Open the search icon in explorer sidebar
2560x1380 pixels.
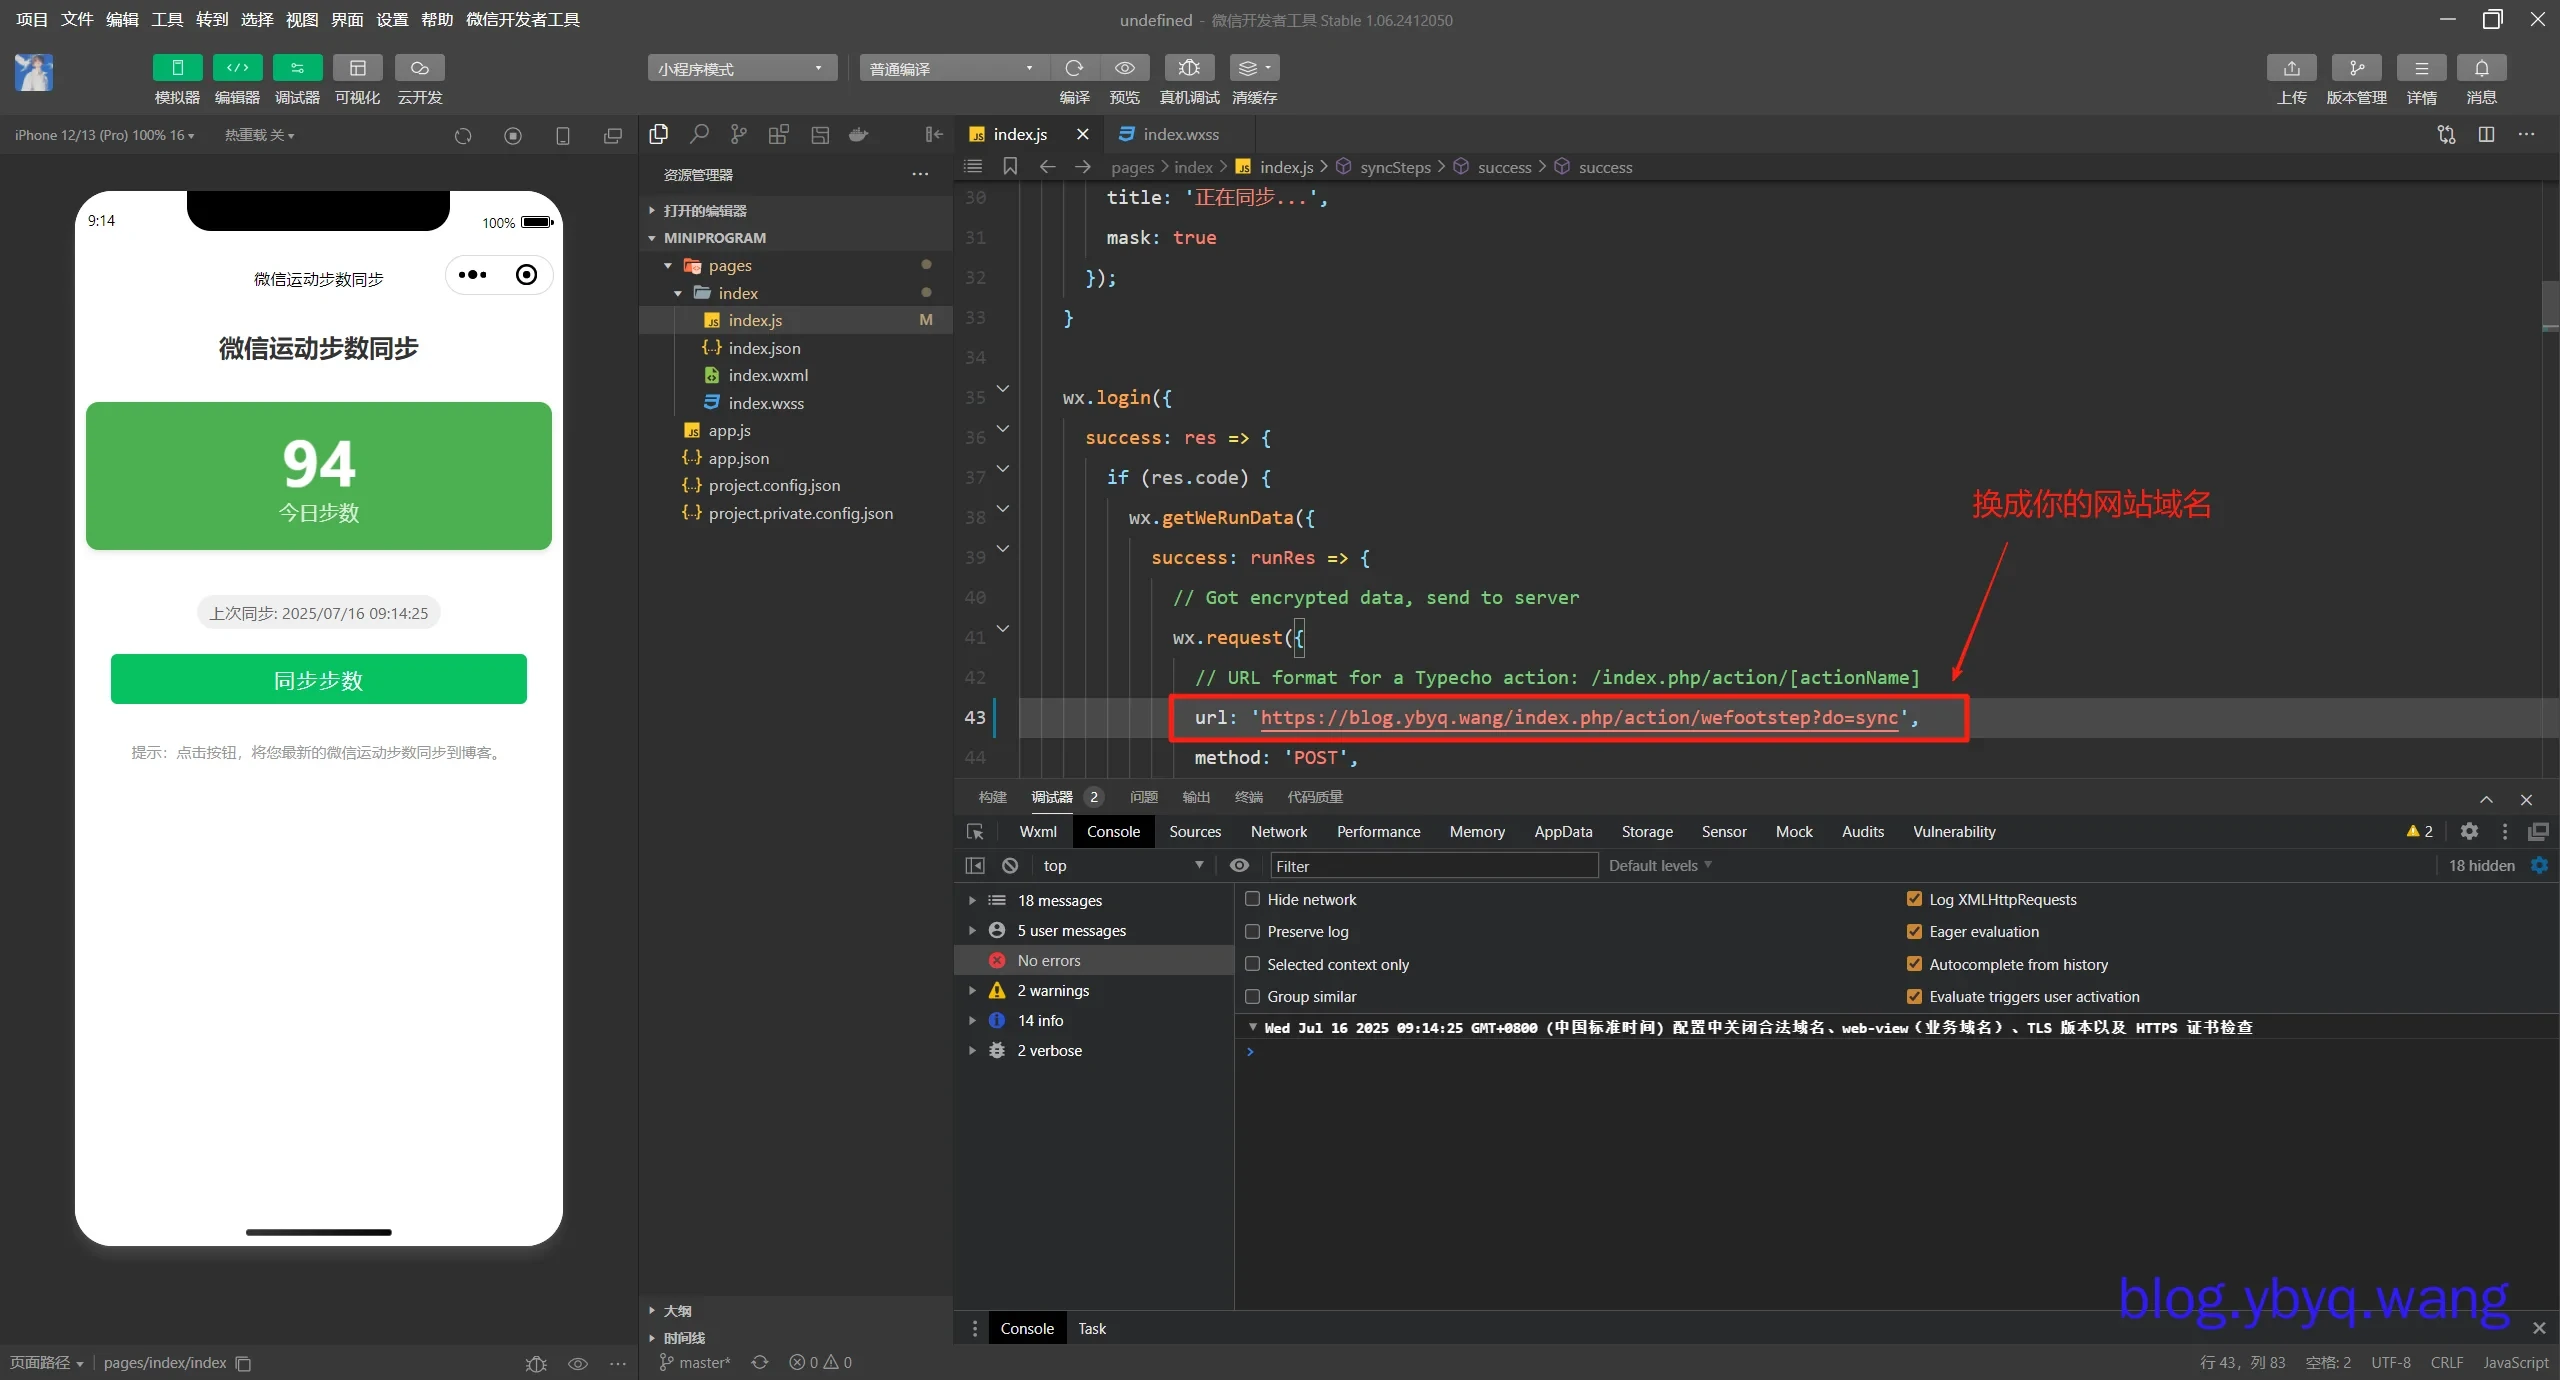pyautogui.click(x=699, y=134)
